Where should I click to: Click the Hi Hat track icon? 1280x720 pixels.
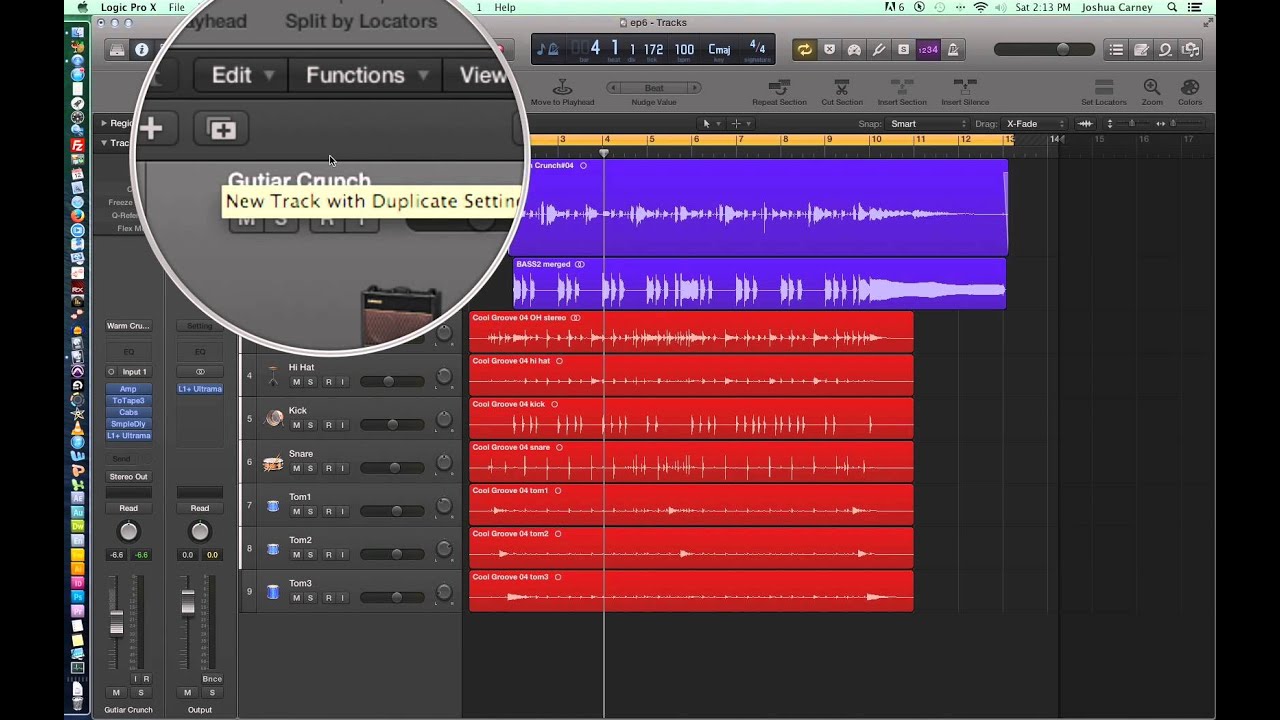click(x=273, y=375)
